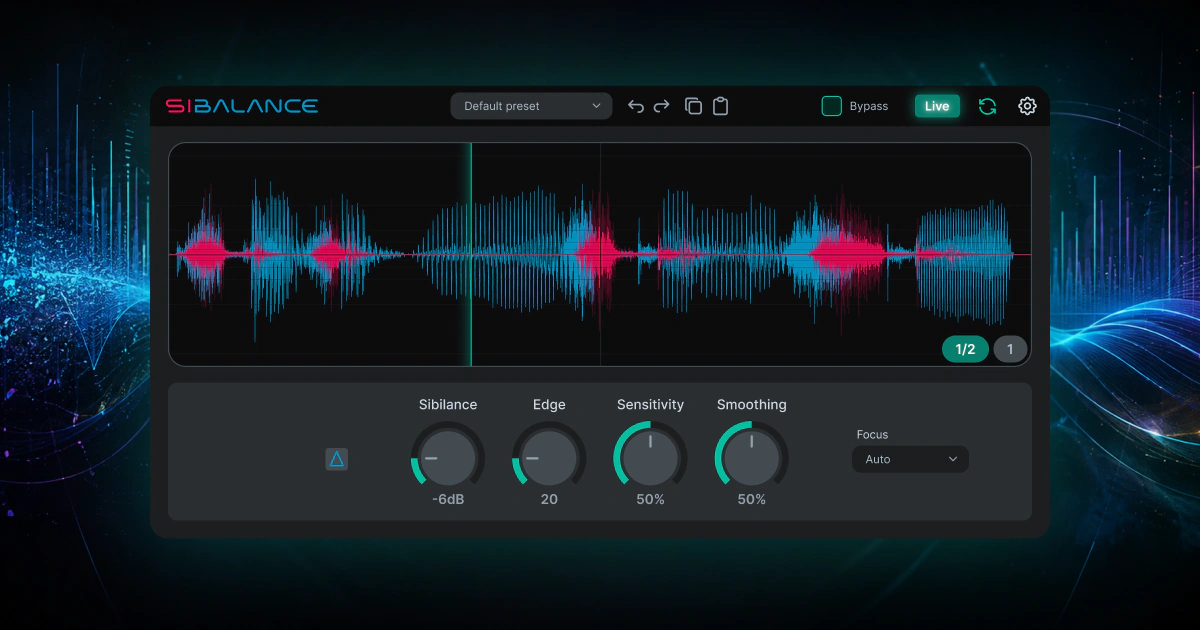Click the Sibilance knob

coord(448,457)
